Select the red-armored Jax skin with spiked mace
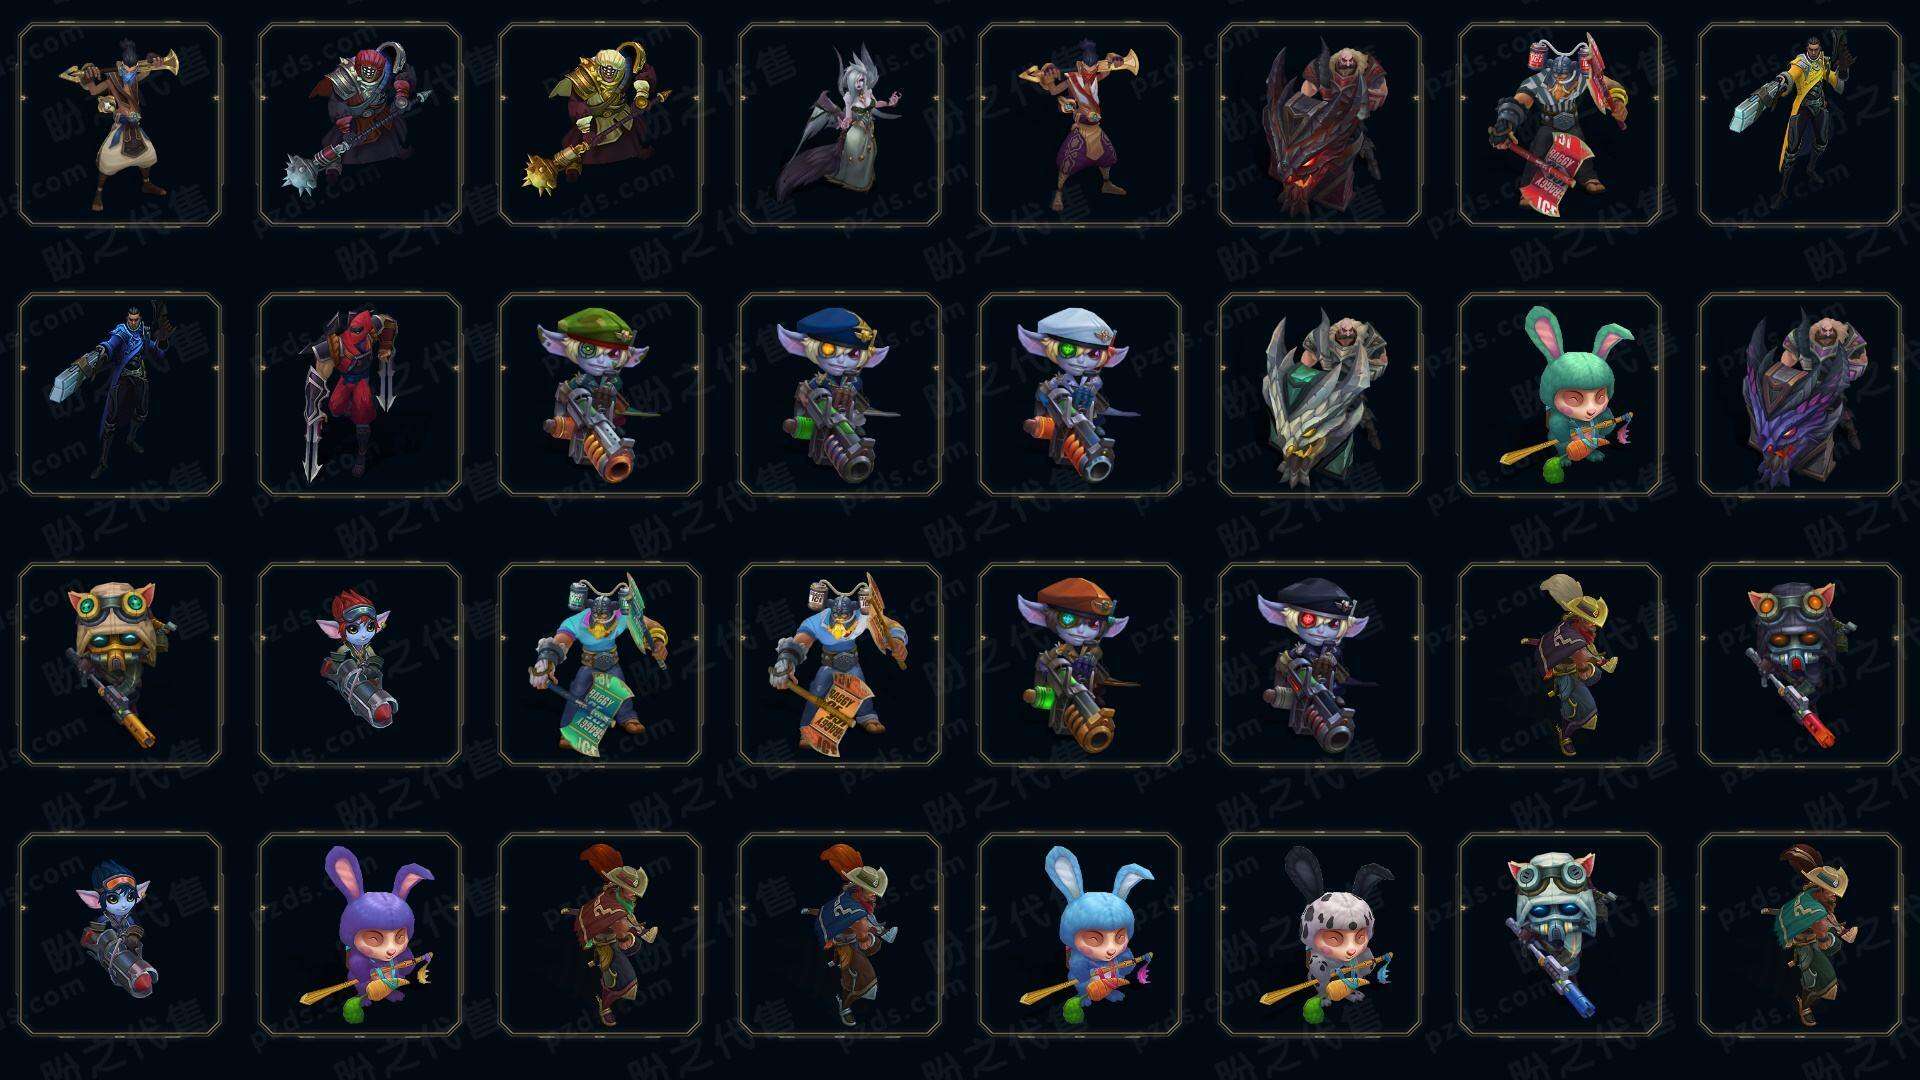1920x1080 pixels. click(360, 124)
